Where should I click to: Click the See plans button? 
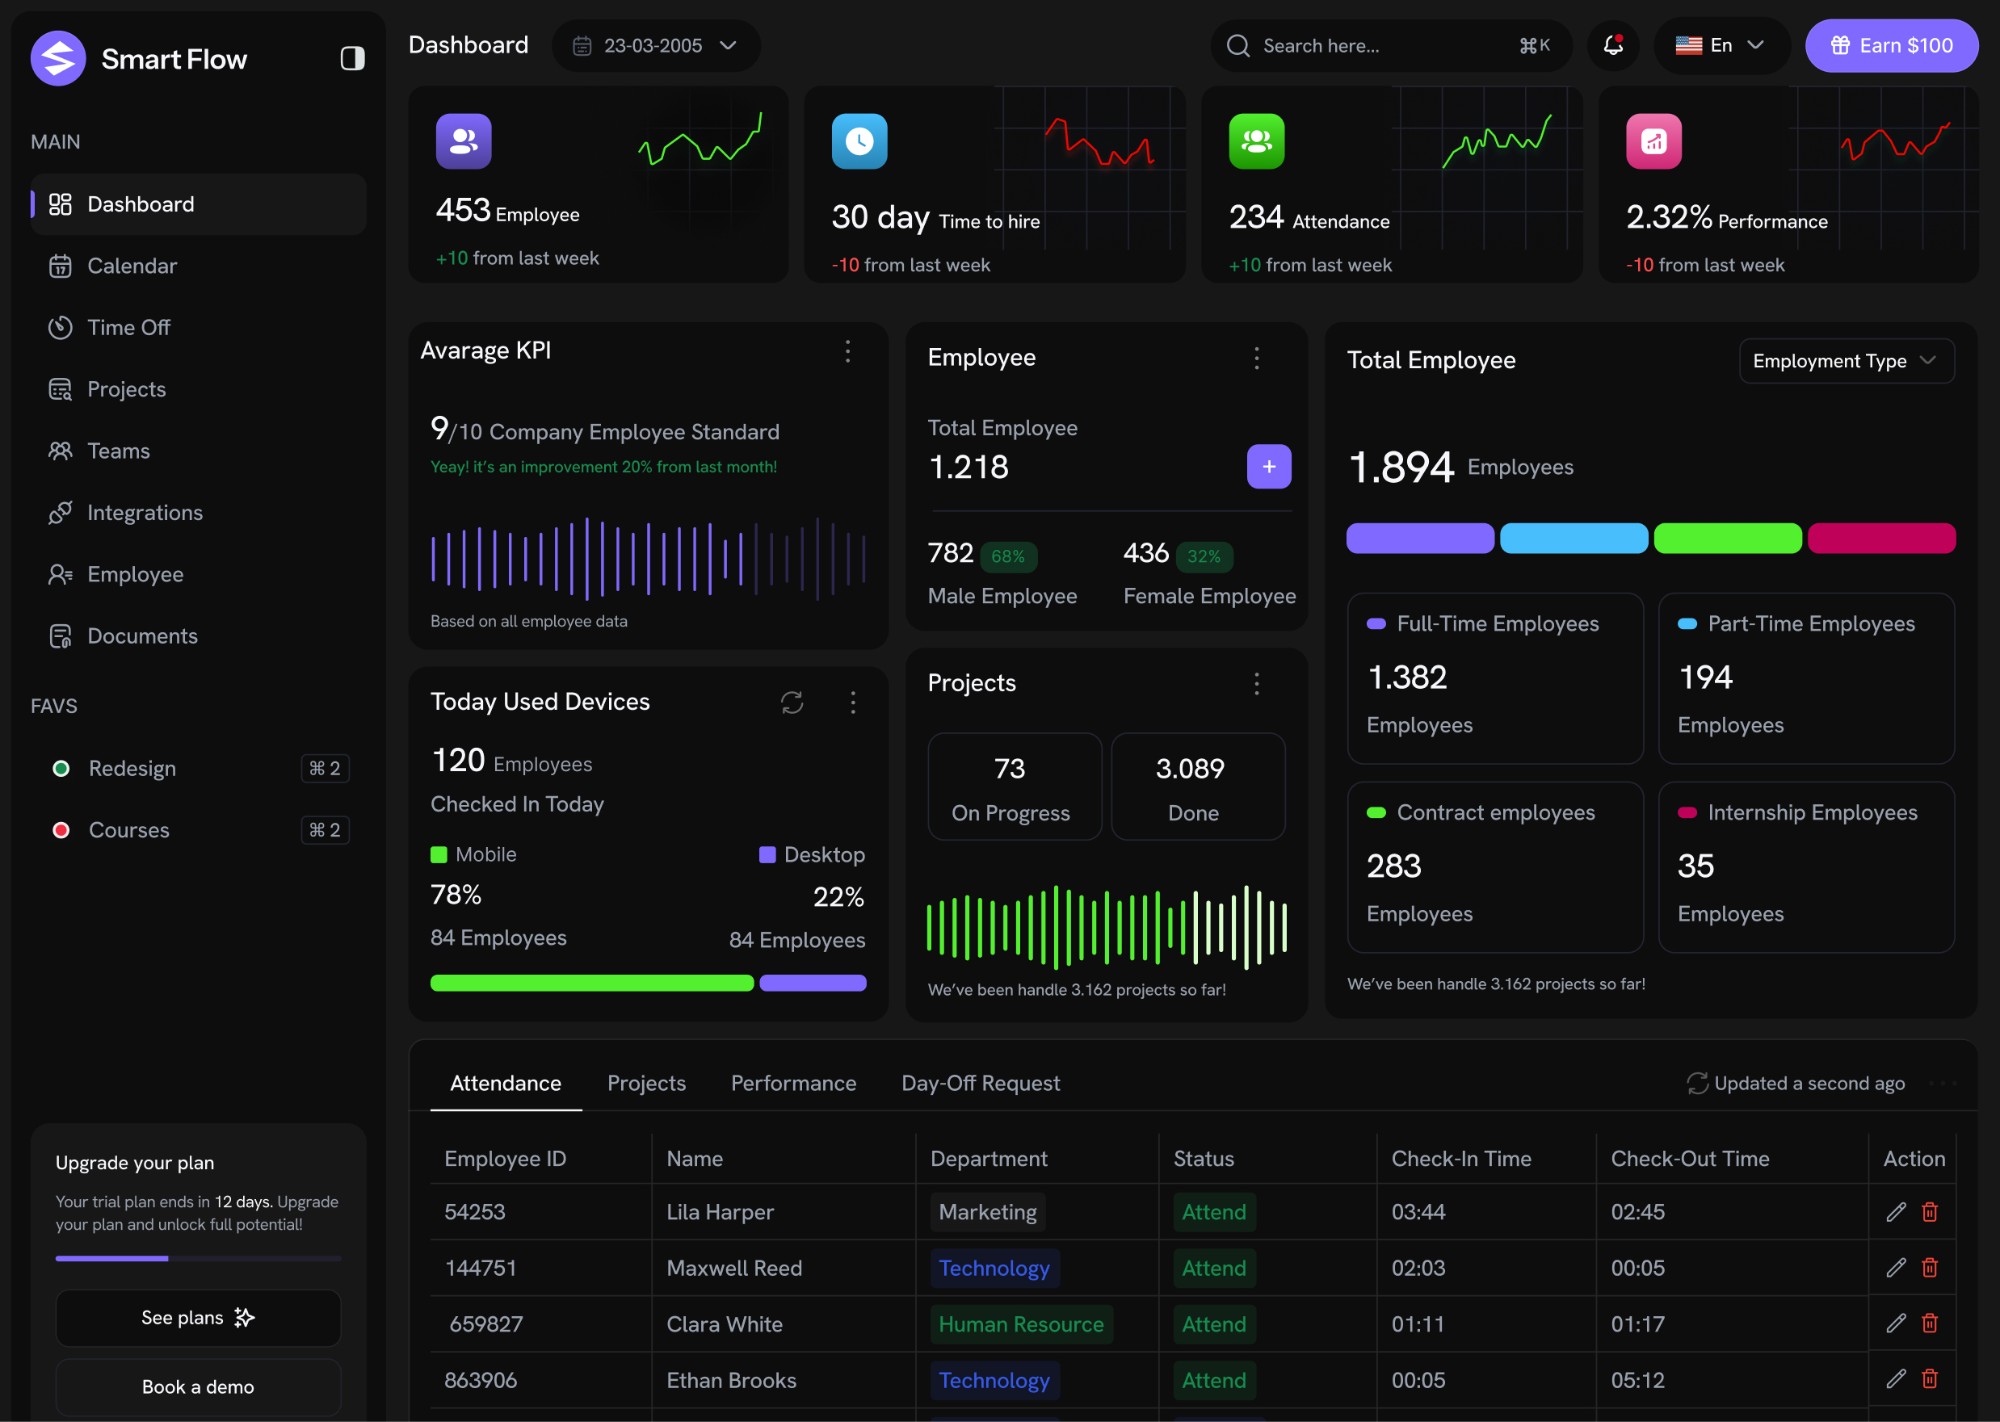point(198,1318)
